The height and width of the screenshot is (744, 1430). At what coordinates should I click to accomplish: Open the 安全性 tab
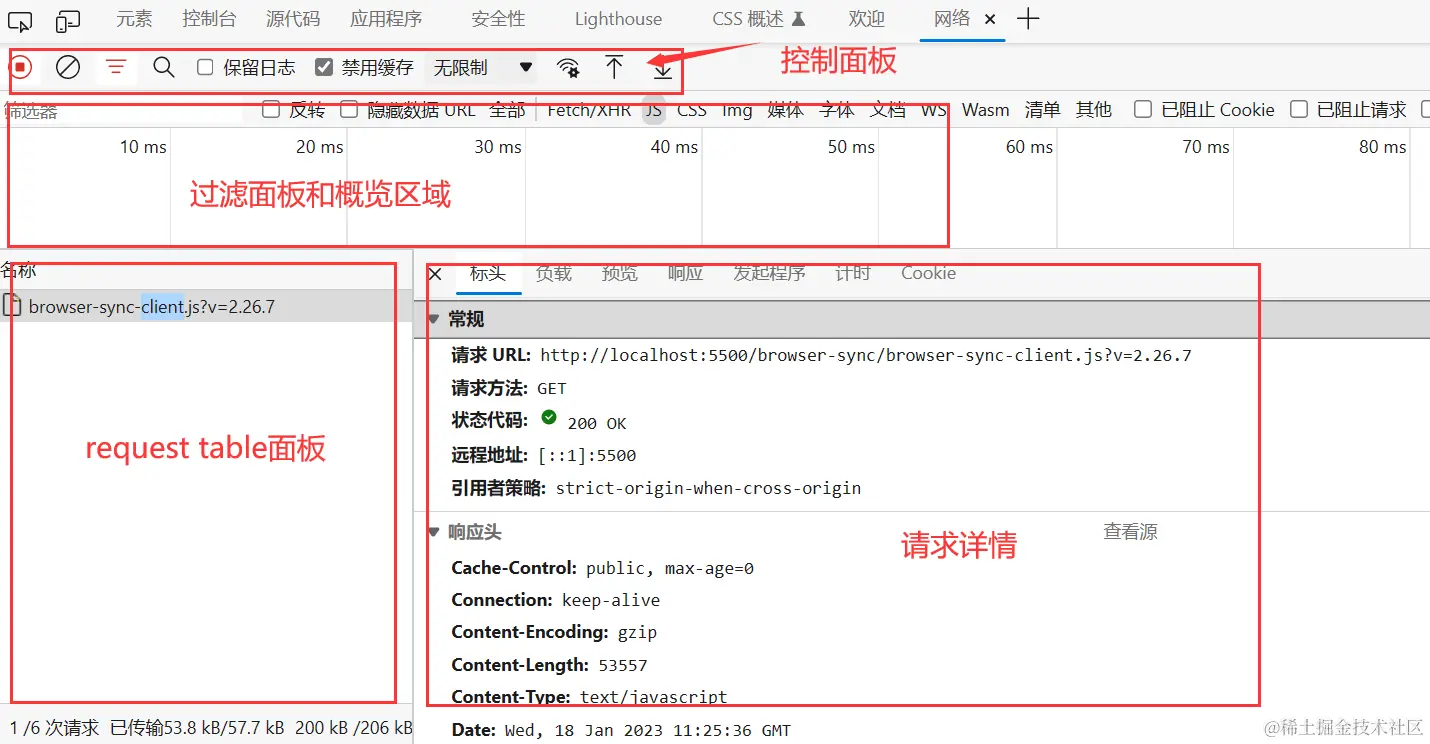[498, 19]
